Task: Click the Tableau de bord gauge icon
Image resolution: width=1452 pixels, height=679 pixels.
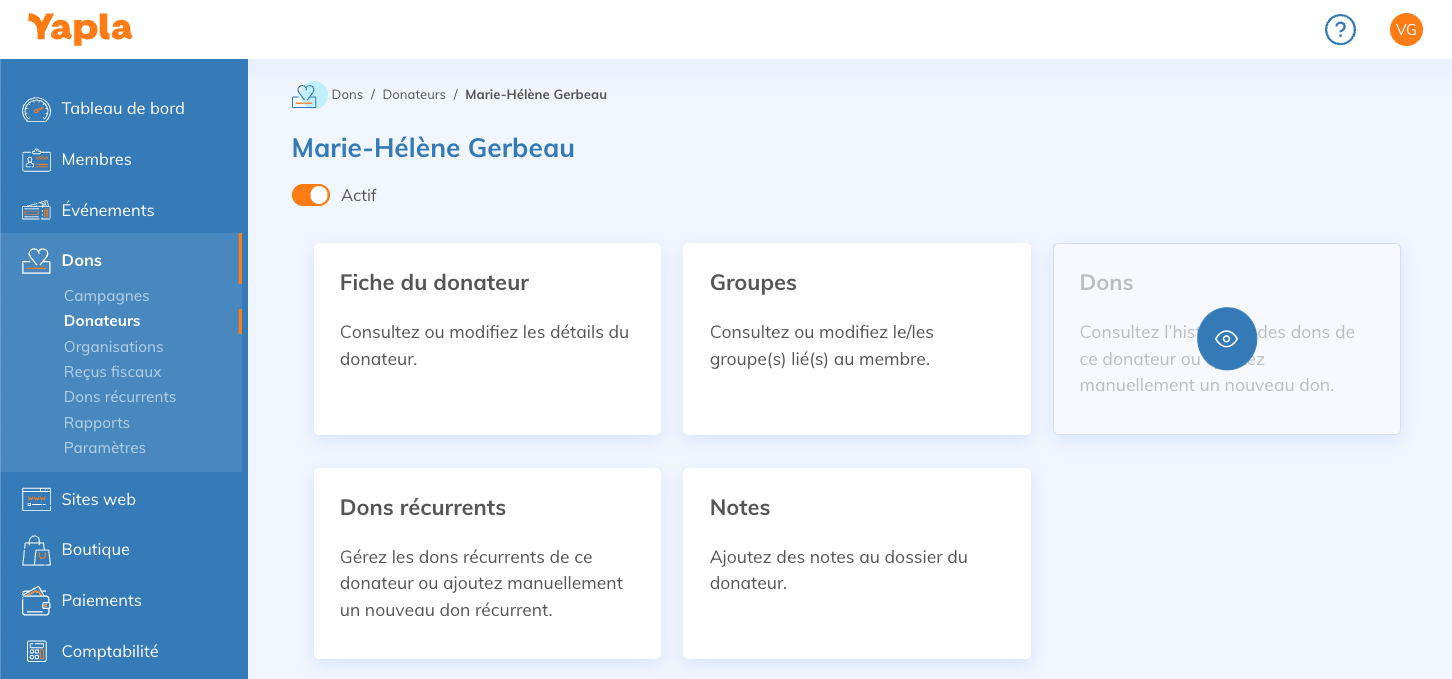Action: point(36,109)
